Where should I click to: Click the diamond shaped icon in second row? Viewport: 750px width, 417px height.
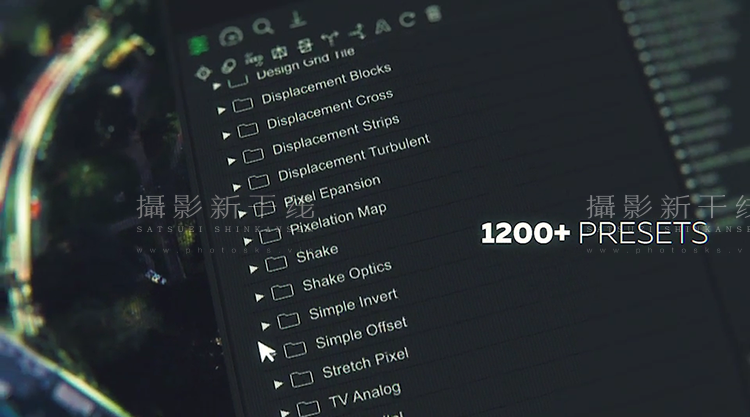click(x=204, y=73)
